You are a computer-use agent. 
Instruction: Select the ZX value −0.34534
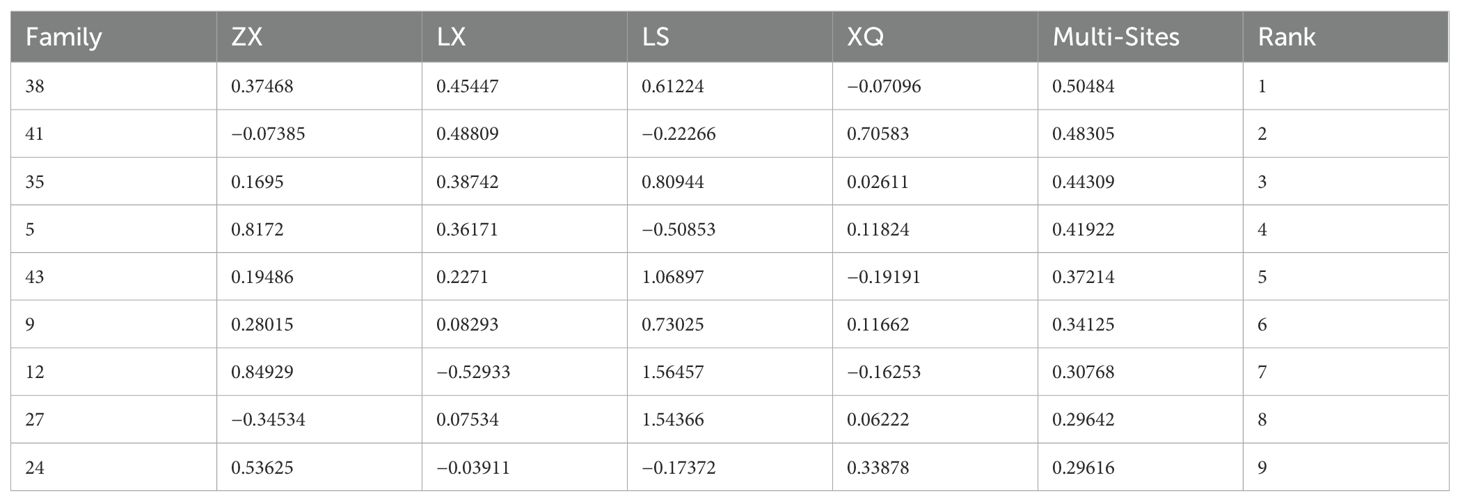point(268,420)
